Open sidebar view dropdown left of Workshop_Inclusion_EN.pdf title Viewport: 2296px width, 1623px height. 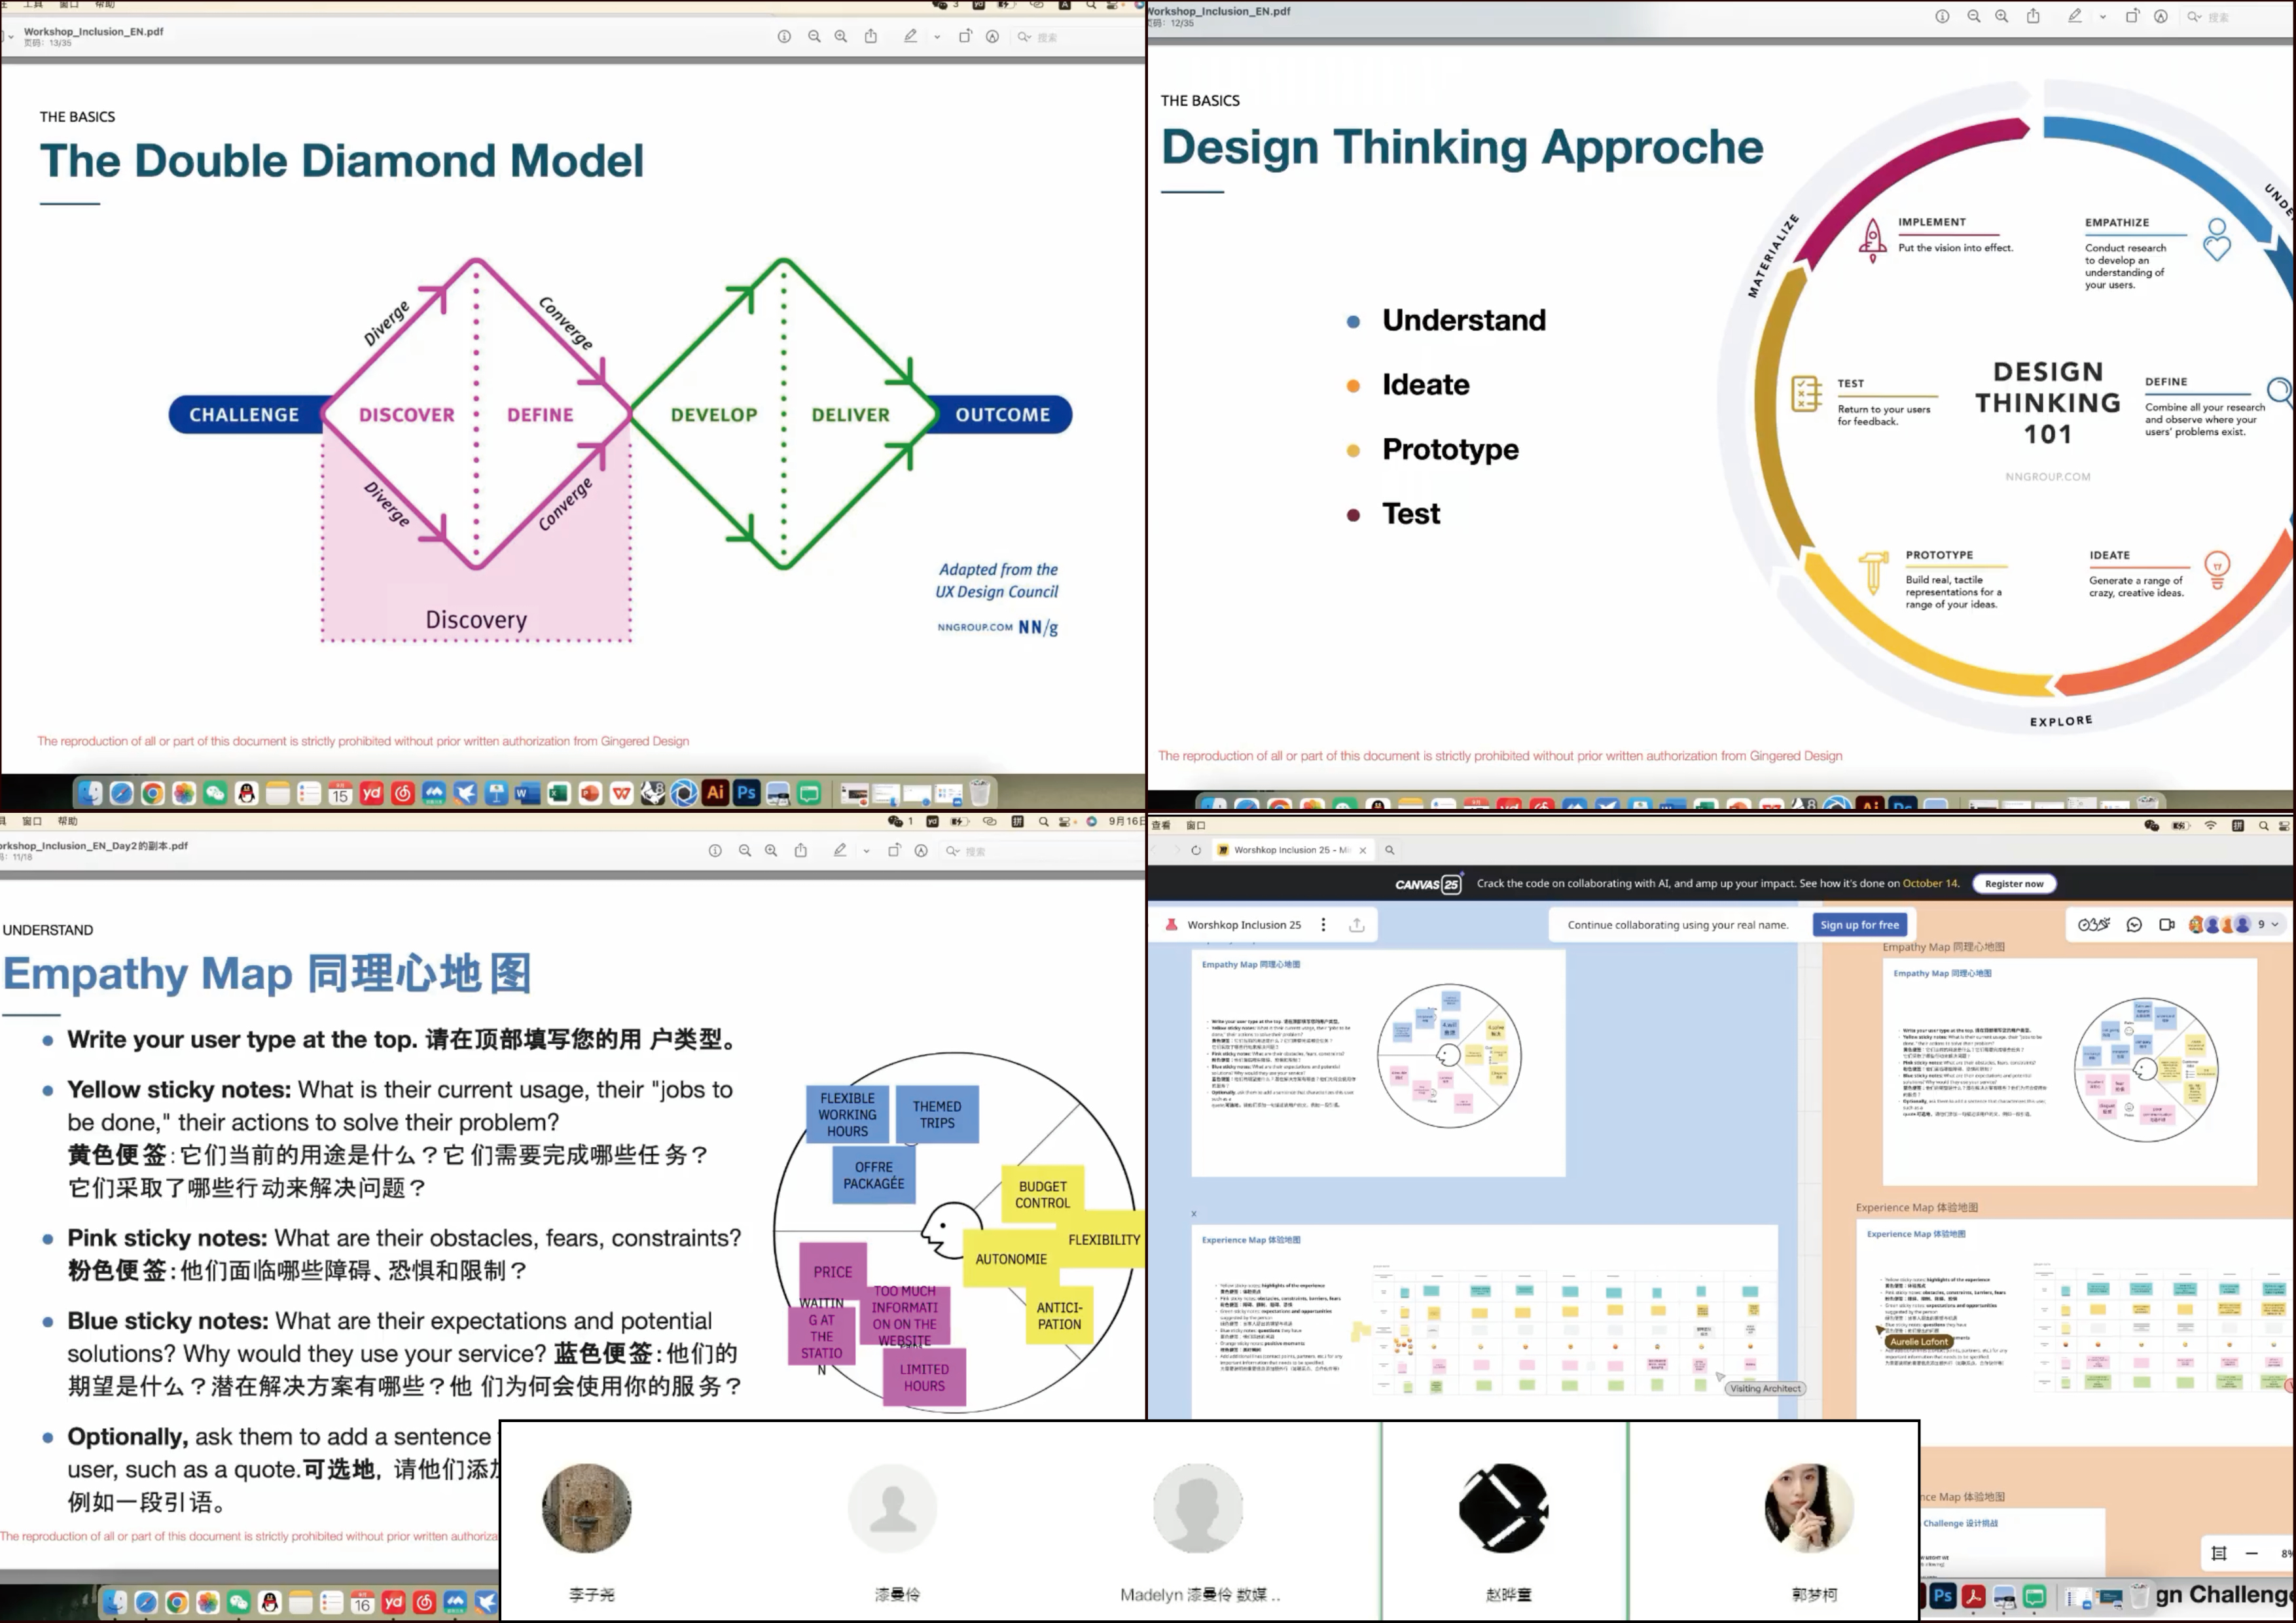pos(10,37)
